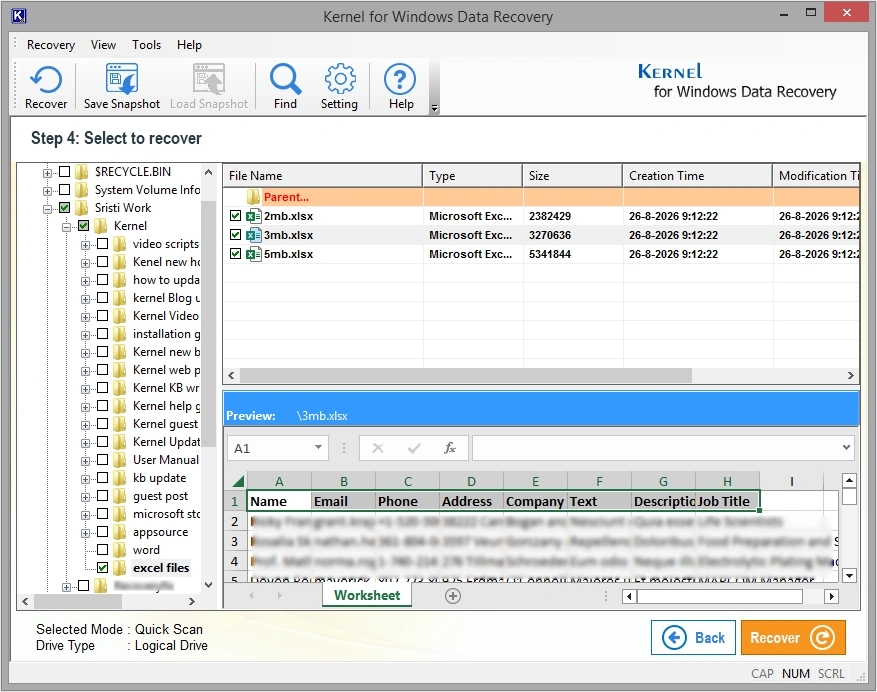Open the Recovery menu

pyautogui.click(x=51, y=45)
